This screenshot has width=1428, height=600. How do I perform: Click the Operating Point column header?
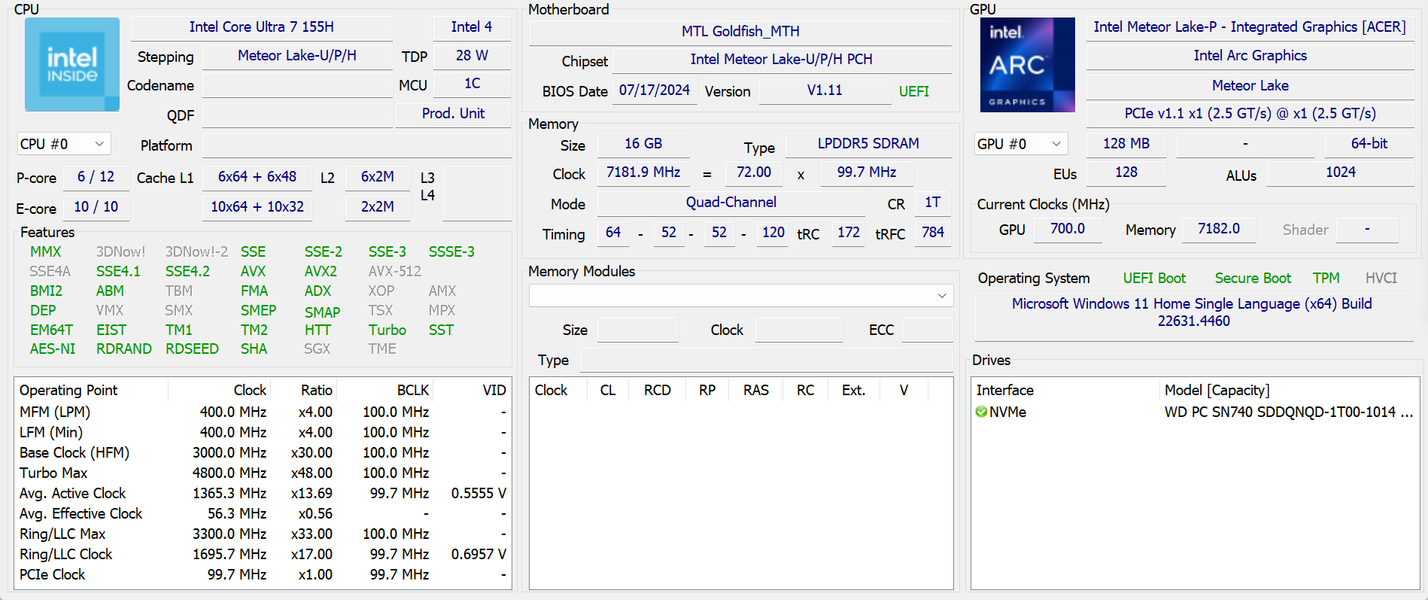coord(91,390)
